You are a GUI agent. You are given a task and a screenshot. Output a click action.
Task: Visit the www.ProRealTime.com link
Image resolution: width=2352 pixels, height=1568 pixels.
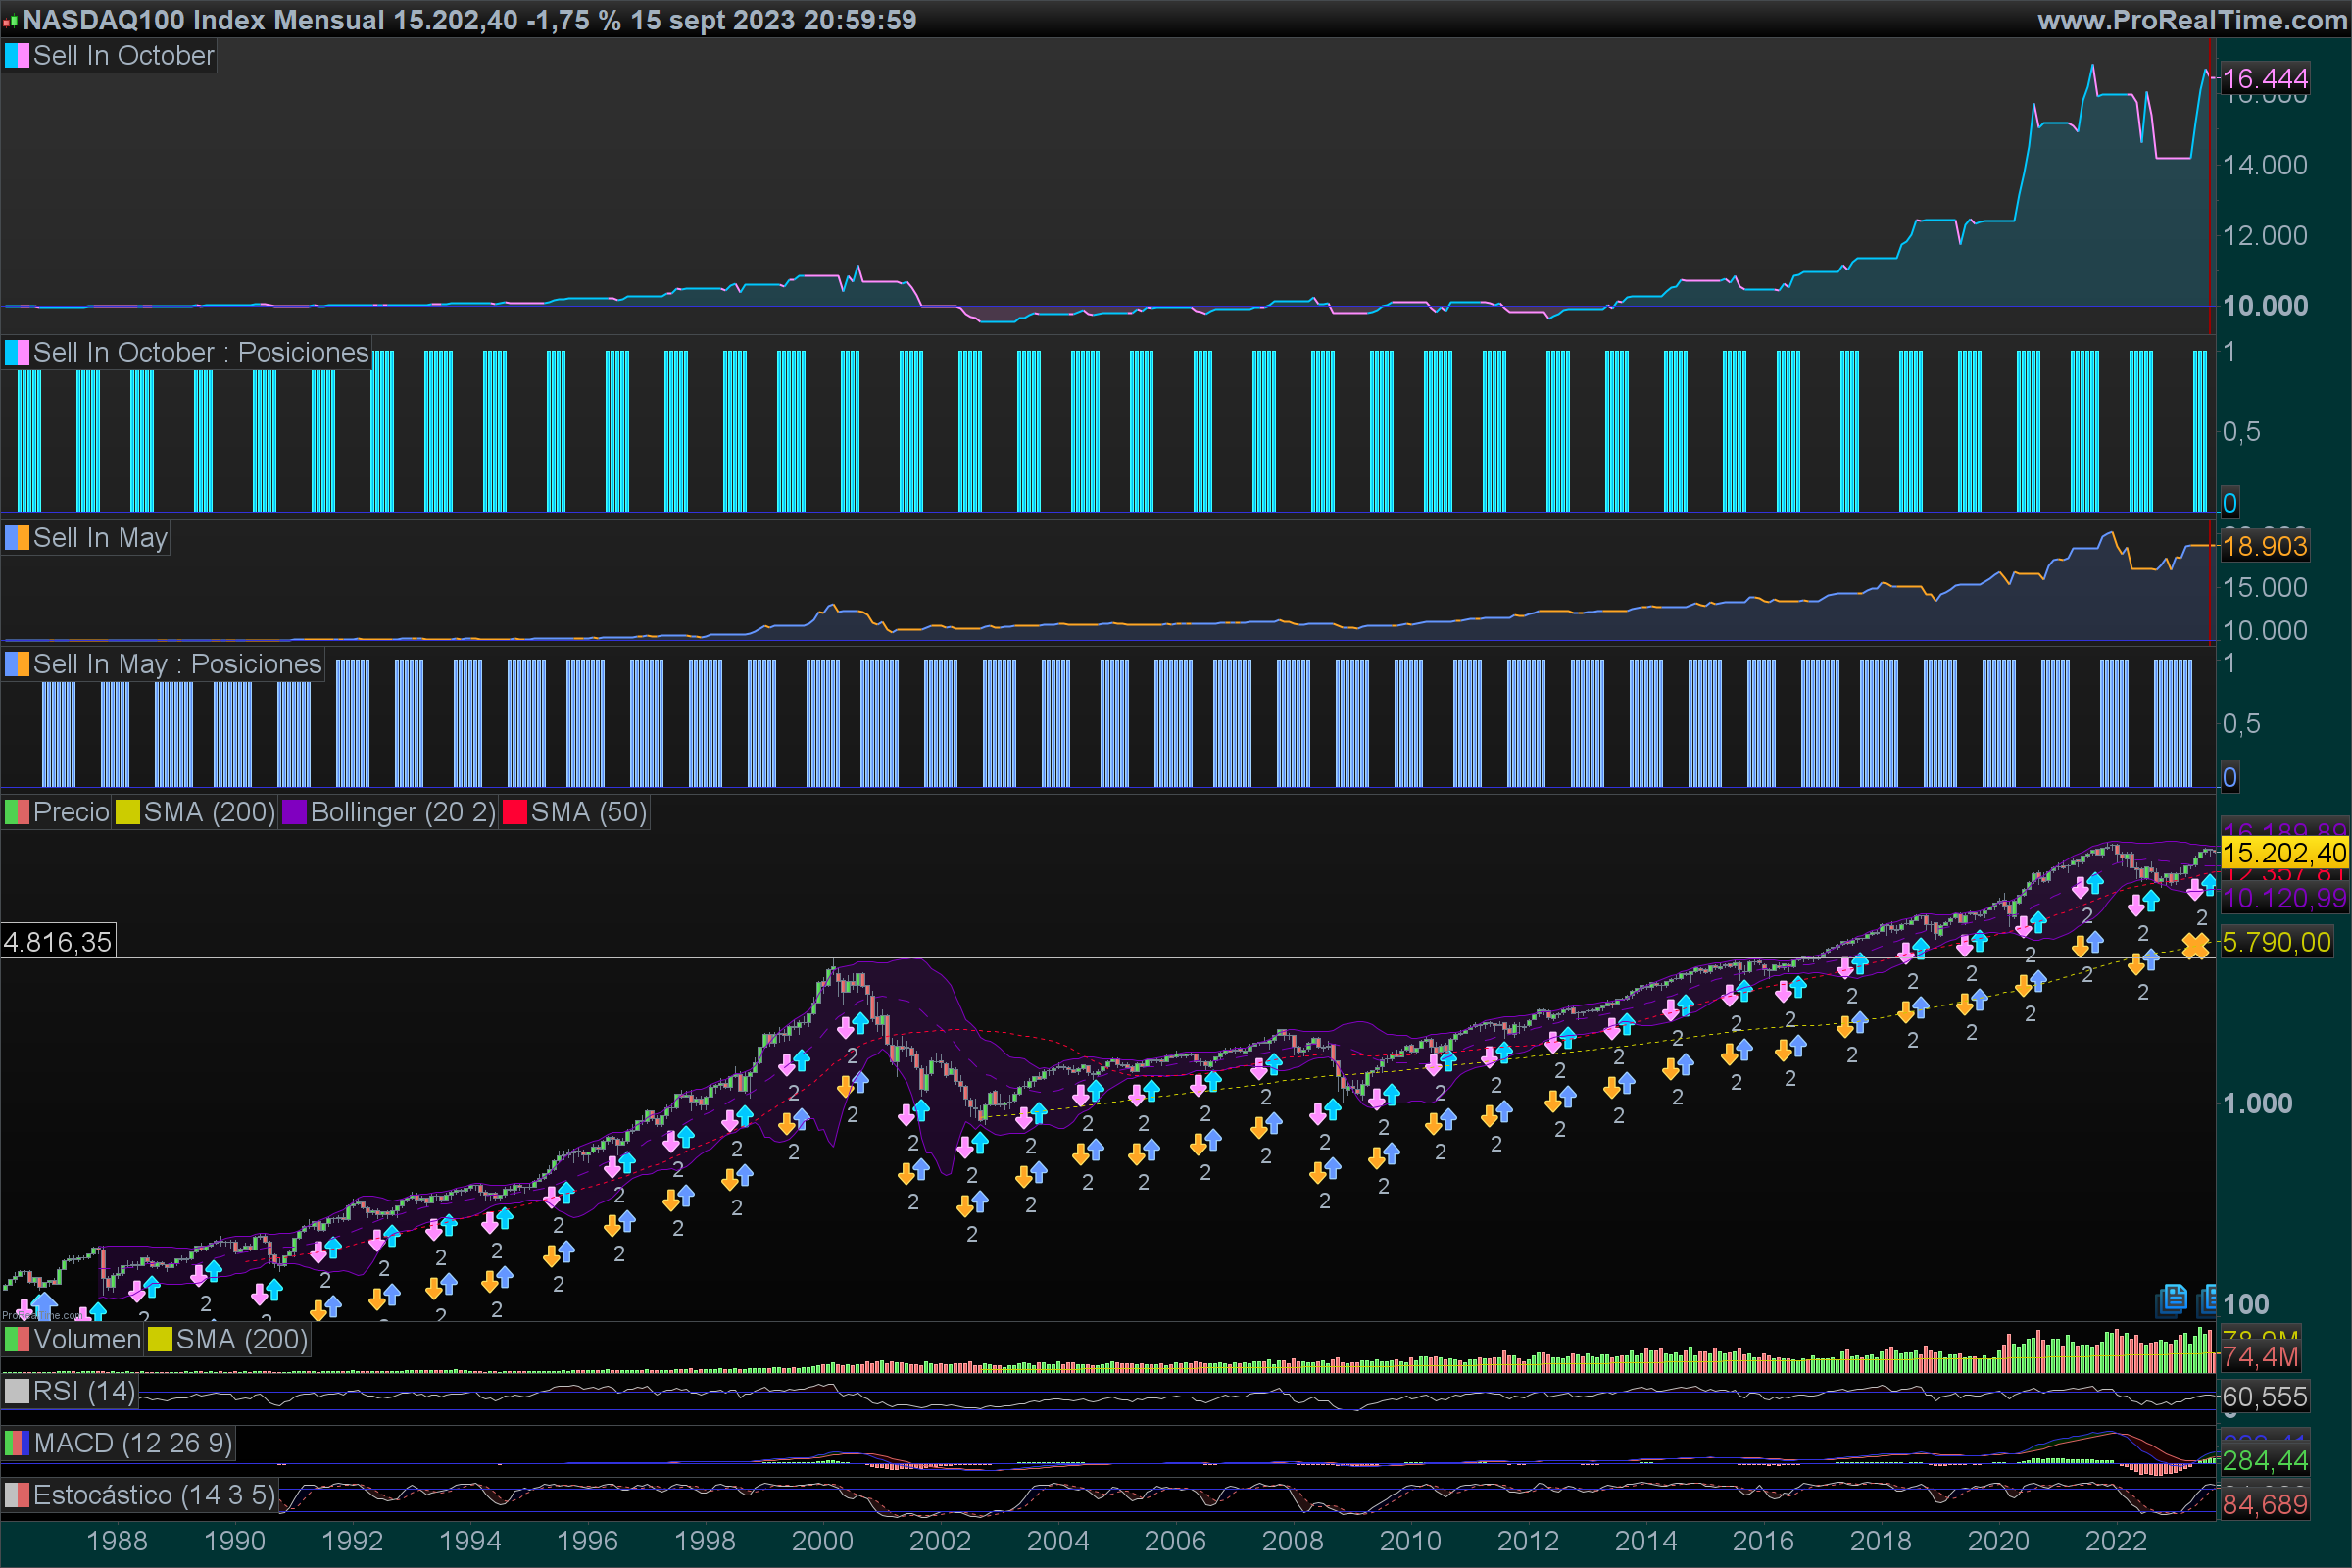pyautogui.click(x=2192, y=20)
